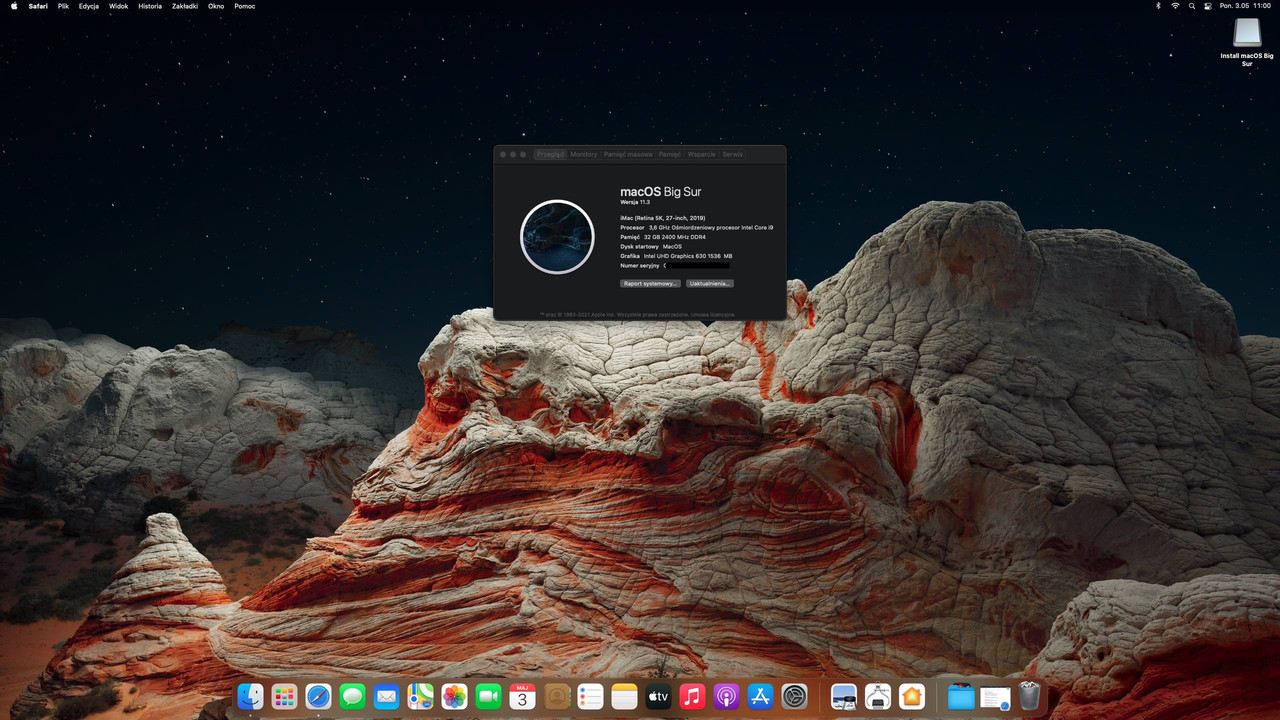
Task: Open System Preferences gear in Dock
Action: pyautogui.click(x=794, y=697)
